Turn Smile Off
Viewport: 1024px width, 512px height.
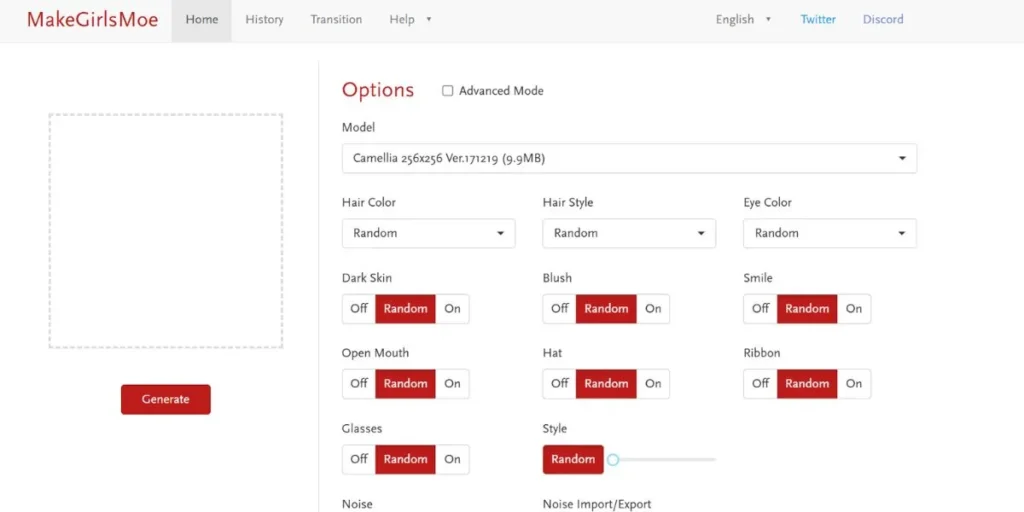[x=760, y=309]
